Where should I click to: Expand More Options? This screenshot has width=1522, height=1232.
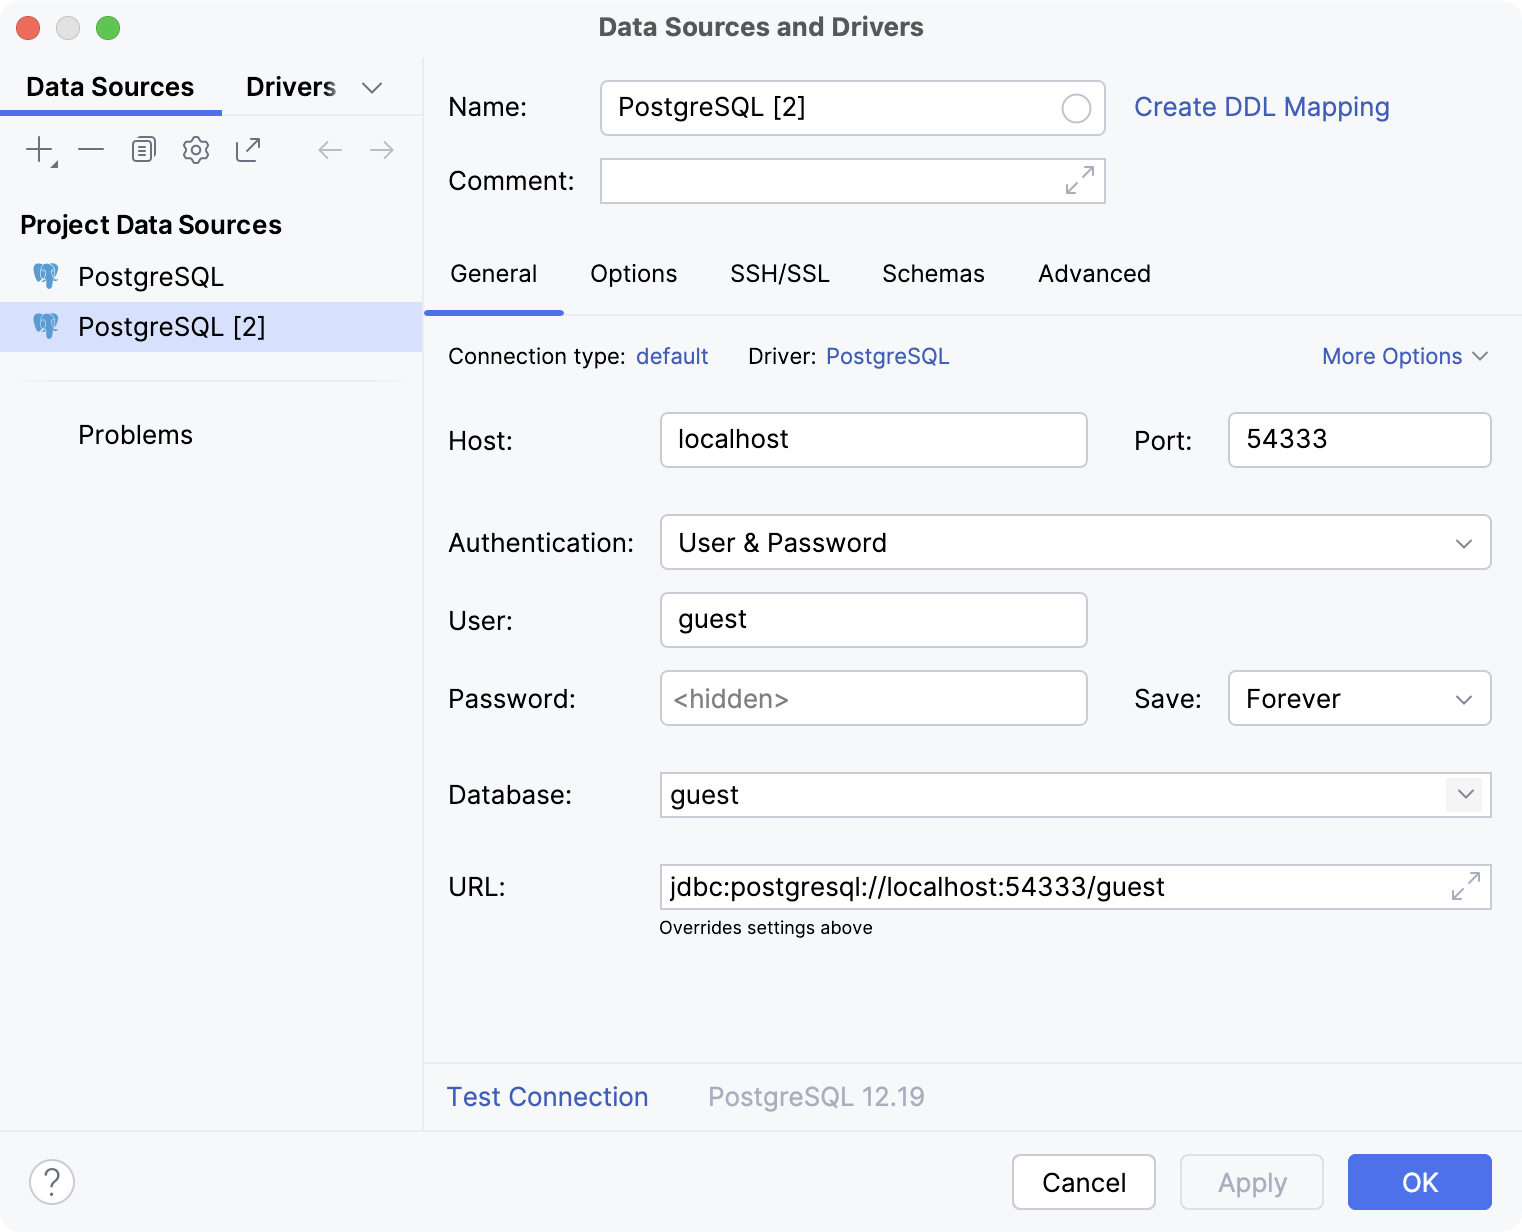coord(1404,356)
